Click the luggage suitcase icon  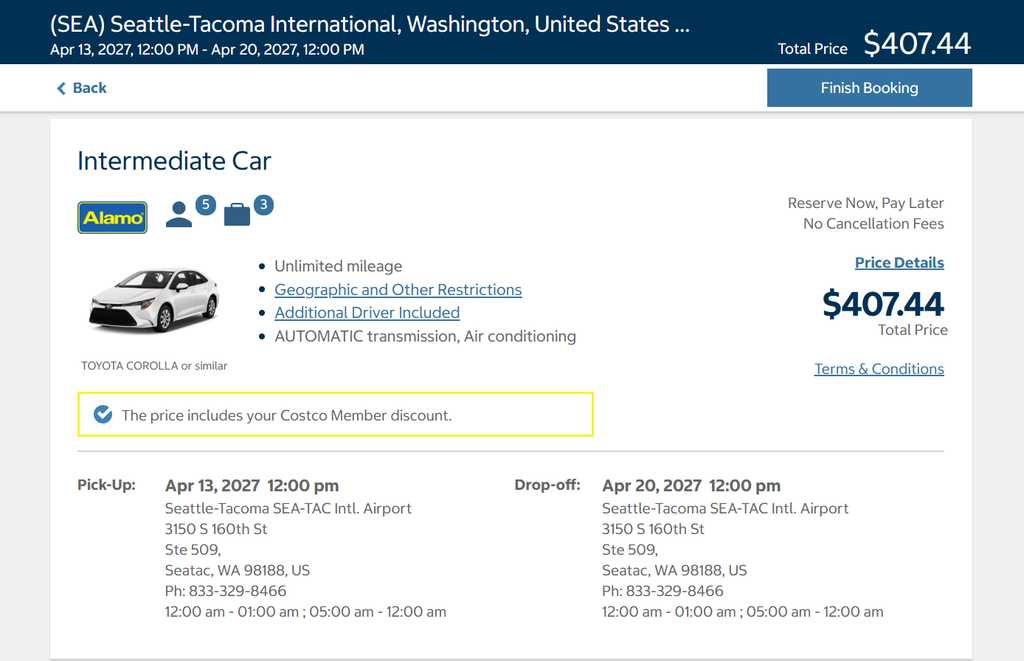coord(237,214)
